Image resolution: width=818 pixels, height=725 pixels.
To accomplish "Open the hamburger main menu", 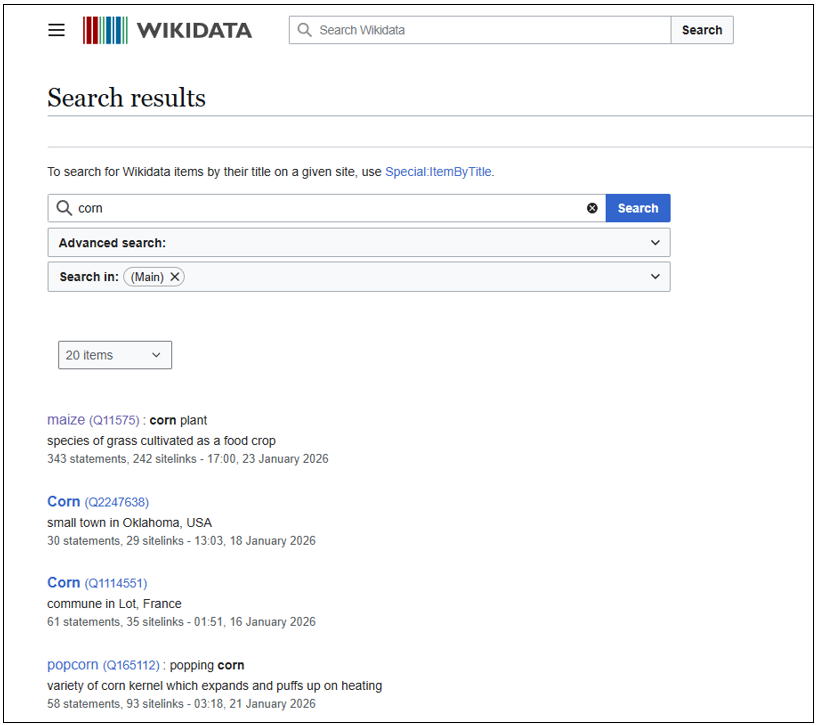I will pyautogui.click(x=57, y=30).
